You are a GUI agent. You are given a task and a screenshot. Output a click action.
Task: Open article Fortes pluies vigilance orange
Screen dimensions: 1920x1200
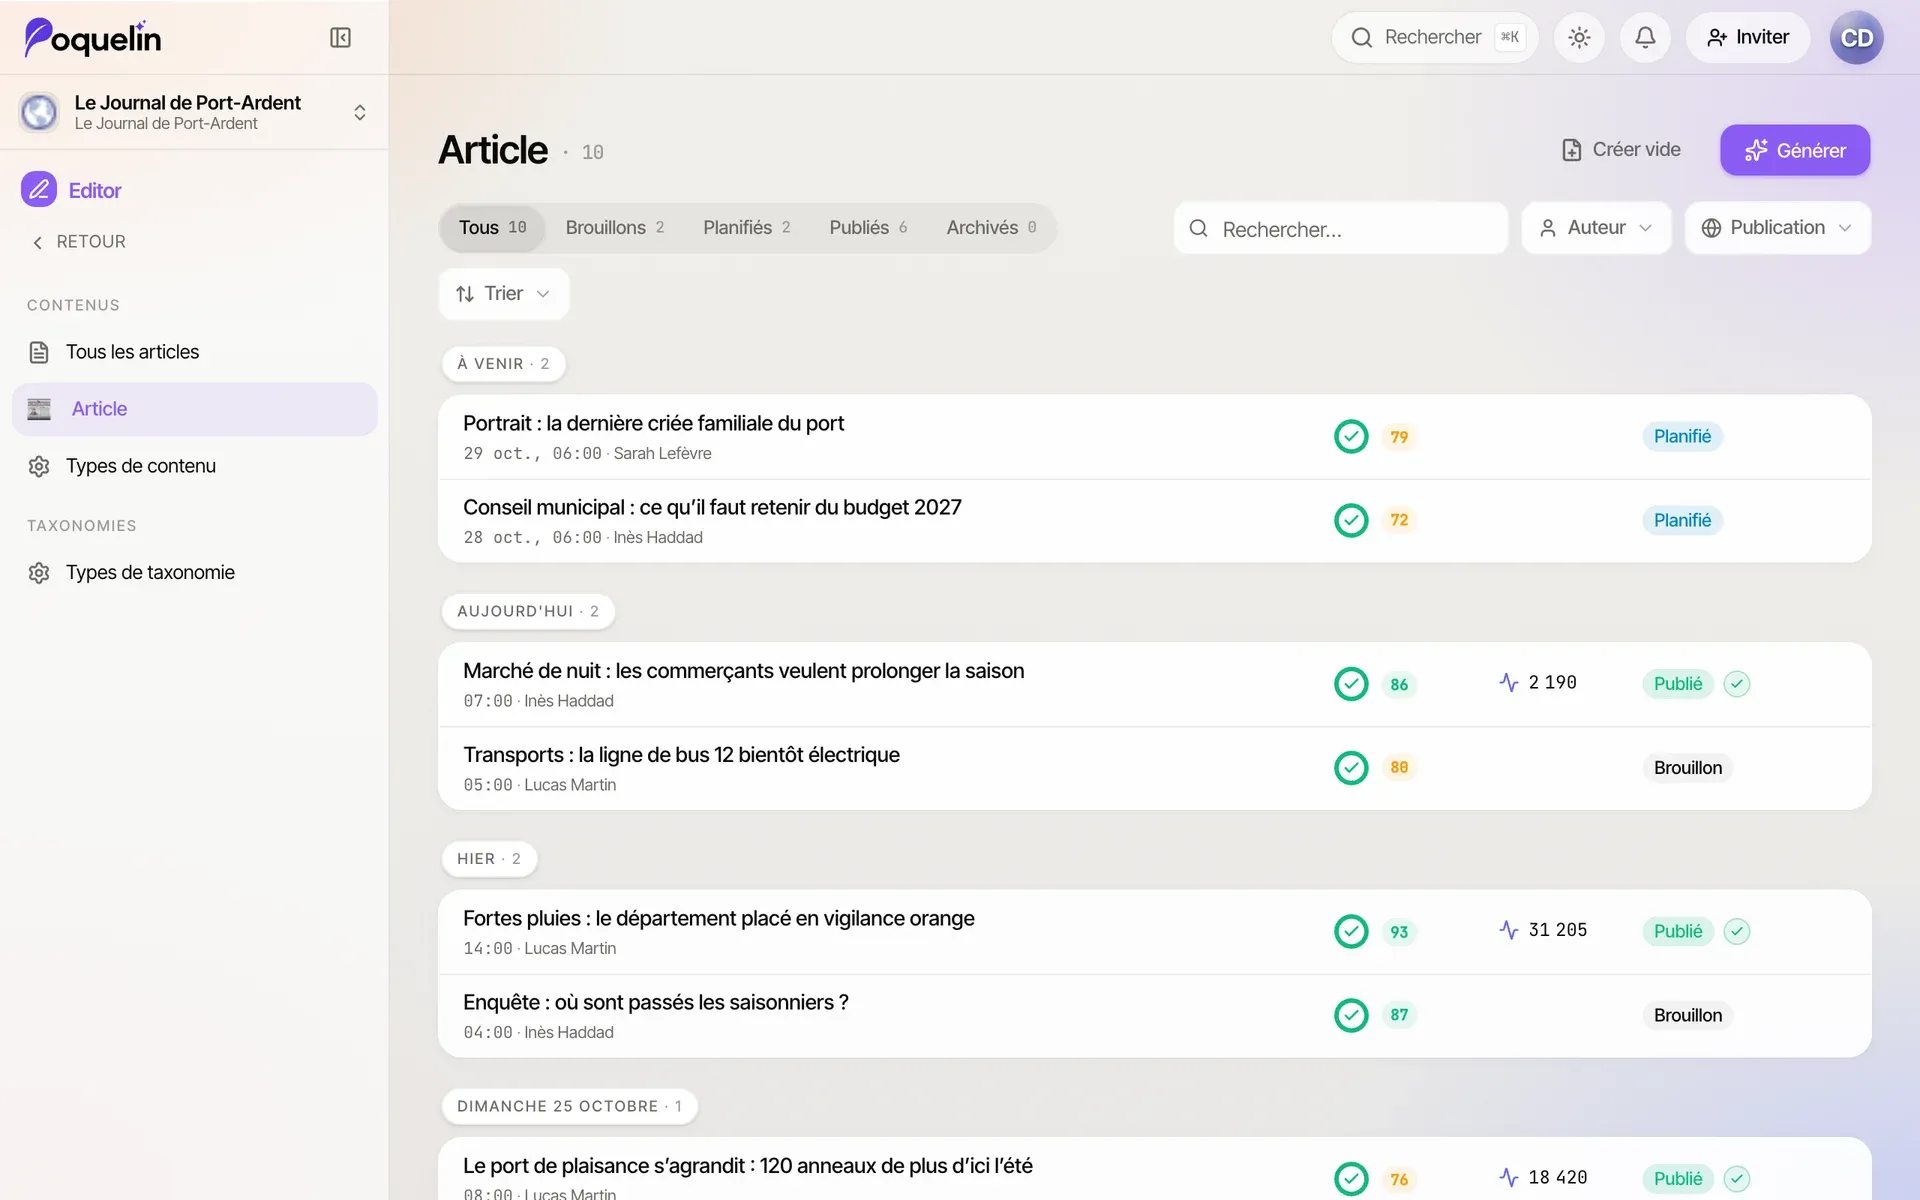click(718, 918)
